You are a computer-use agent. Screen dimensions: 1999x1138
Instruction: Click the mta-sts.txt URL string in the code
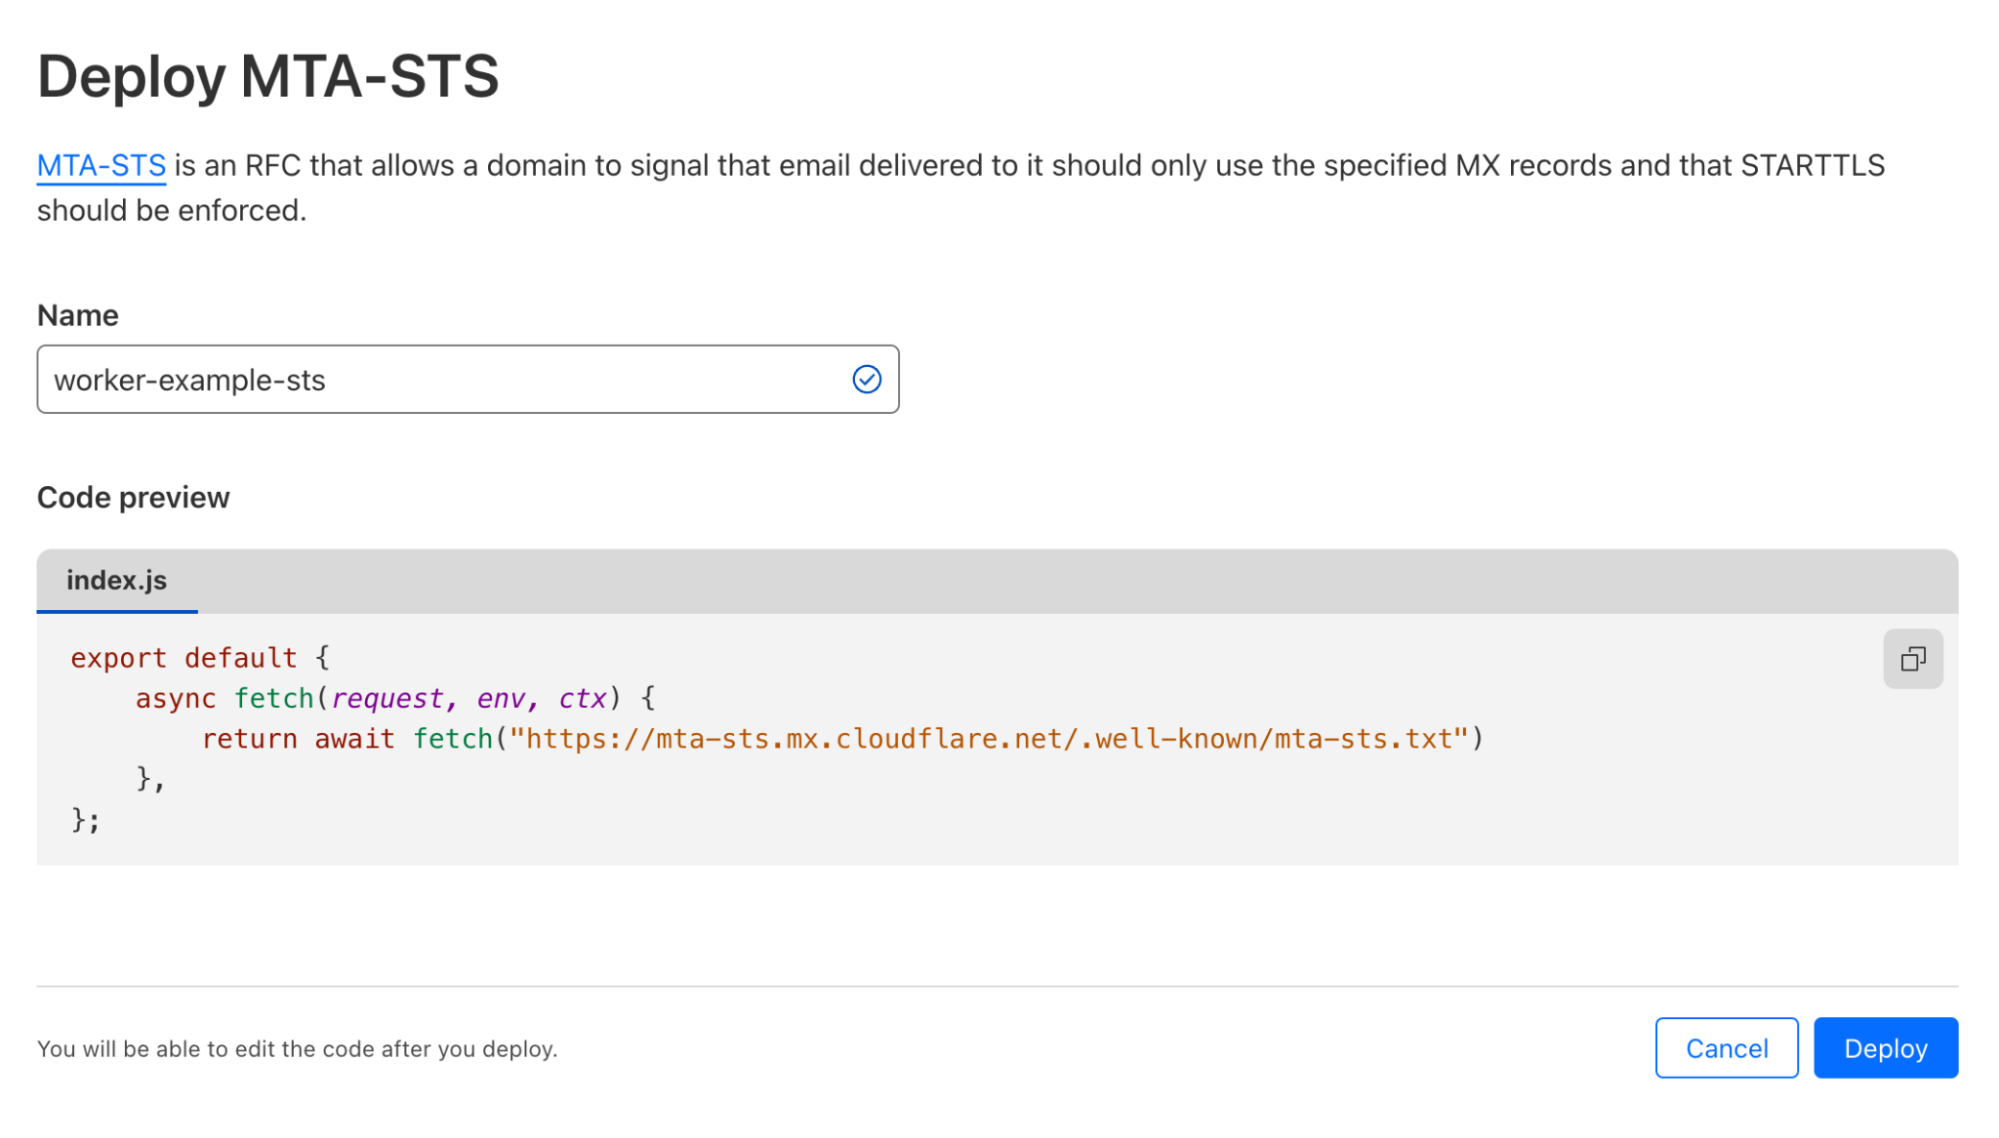click(988, 739)
